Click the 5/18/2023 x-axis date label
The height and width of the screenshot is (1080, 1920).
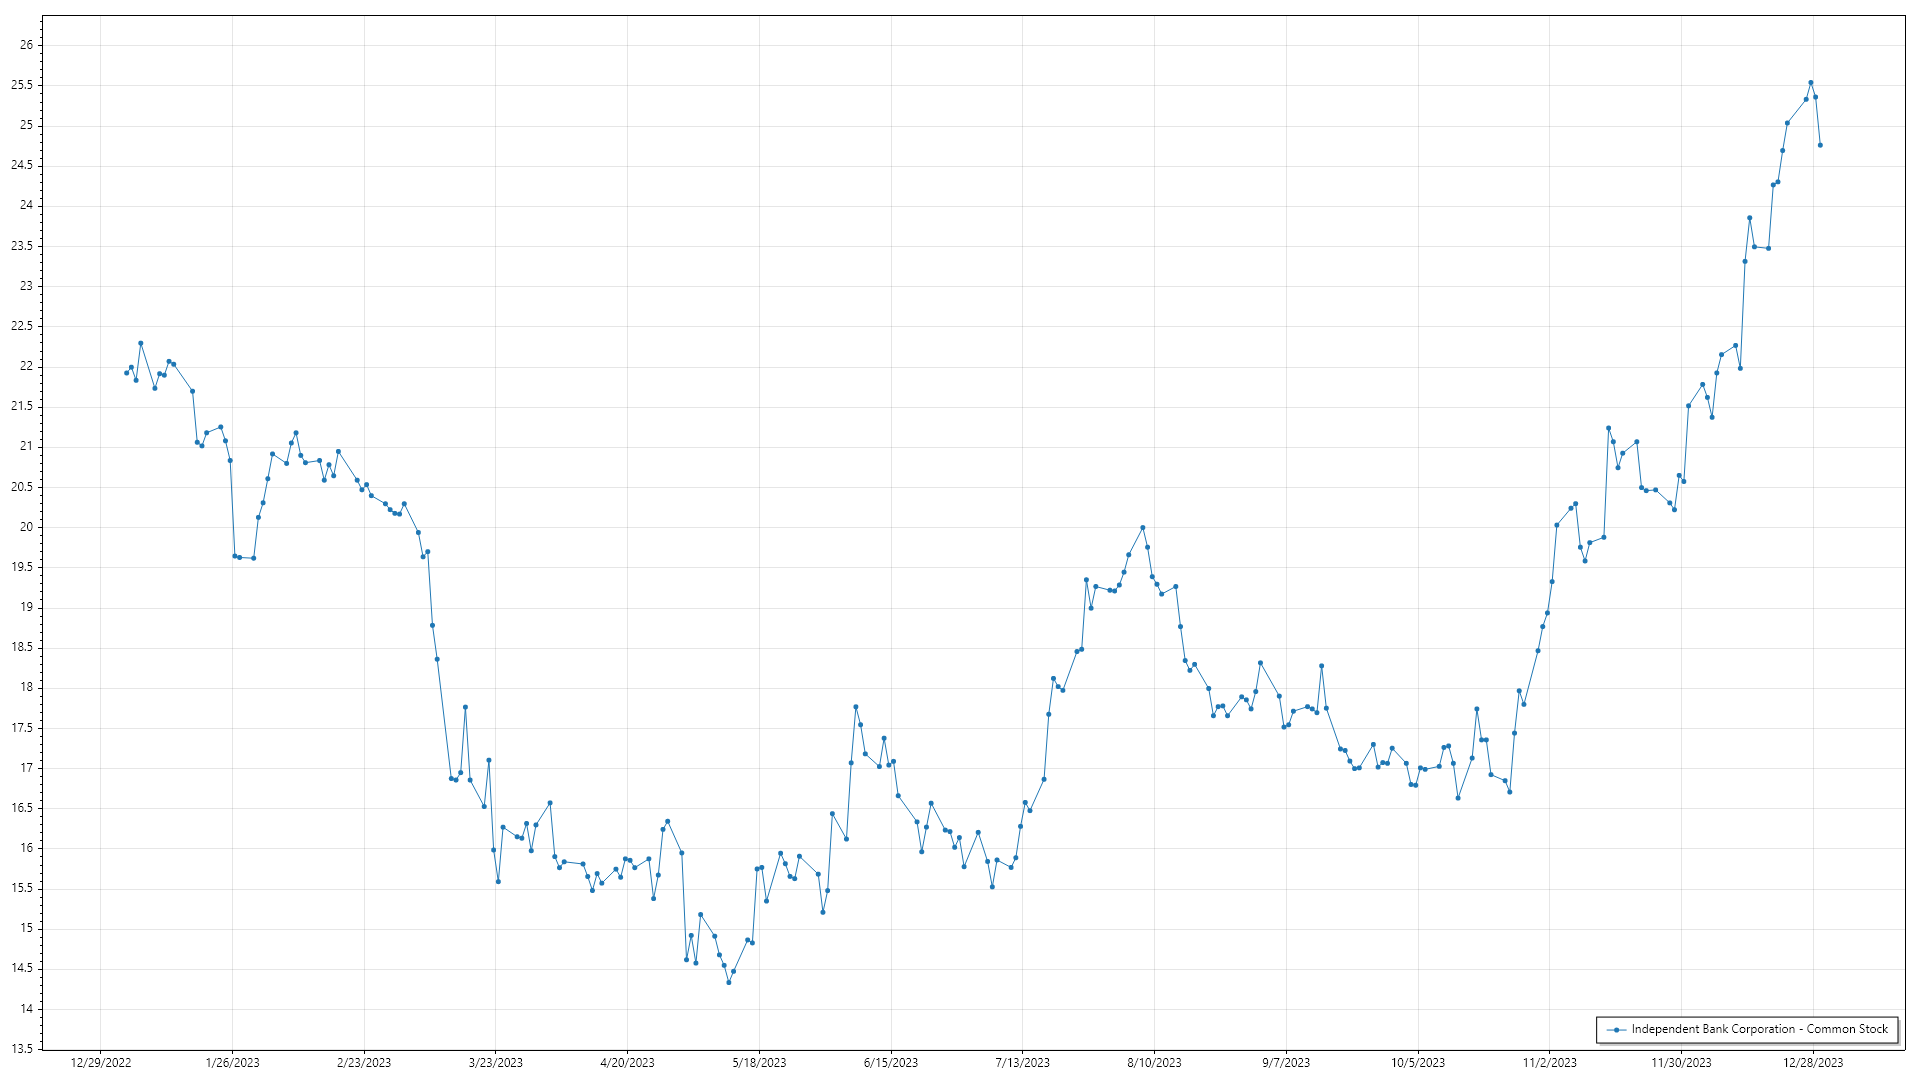pyautogui.click(x=759, y=1063)
